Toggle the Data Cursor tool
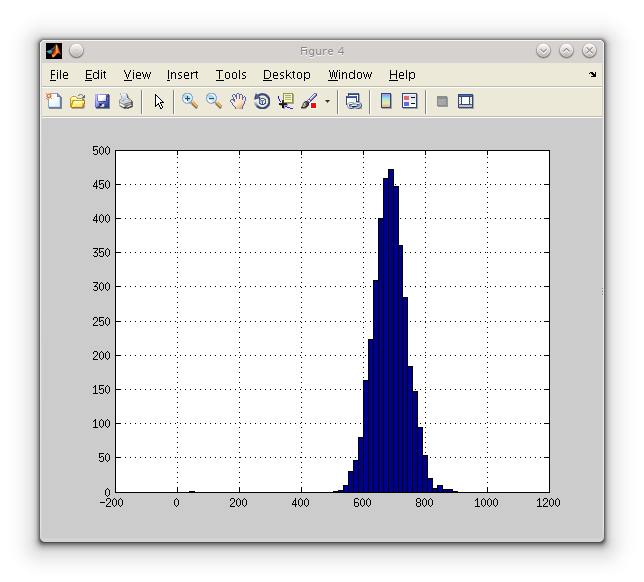 tap(286, 101)
